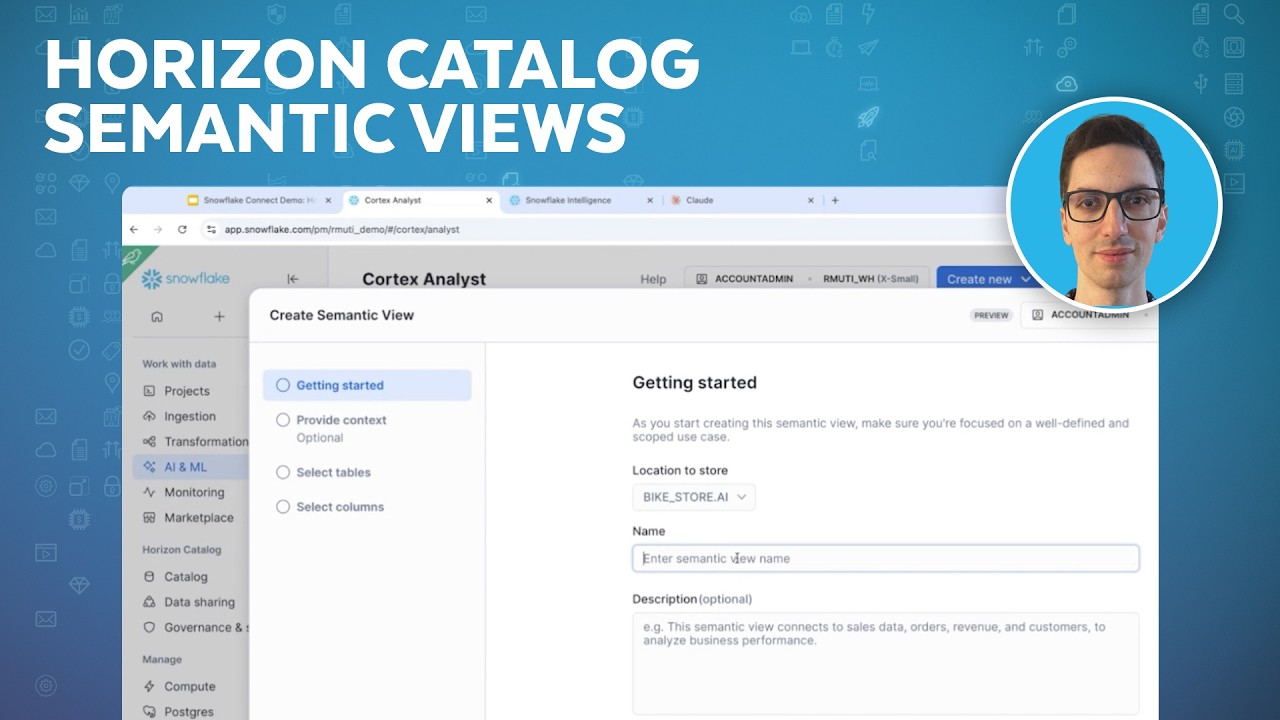Click the Provide context step label

click(341, 420)
